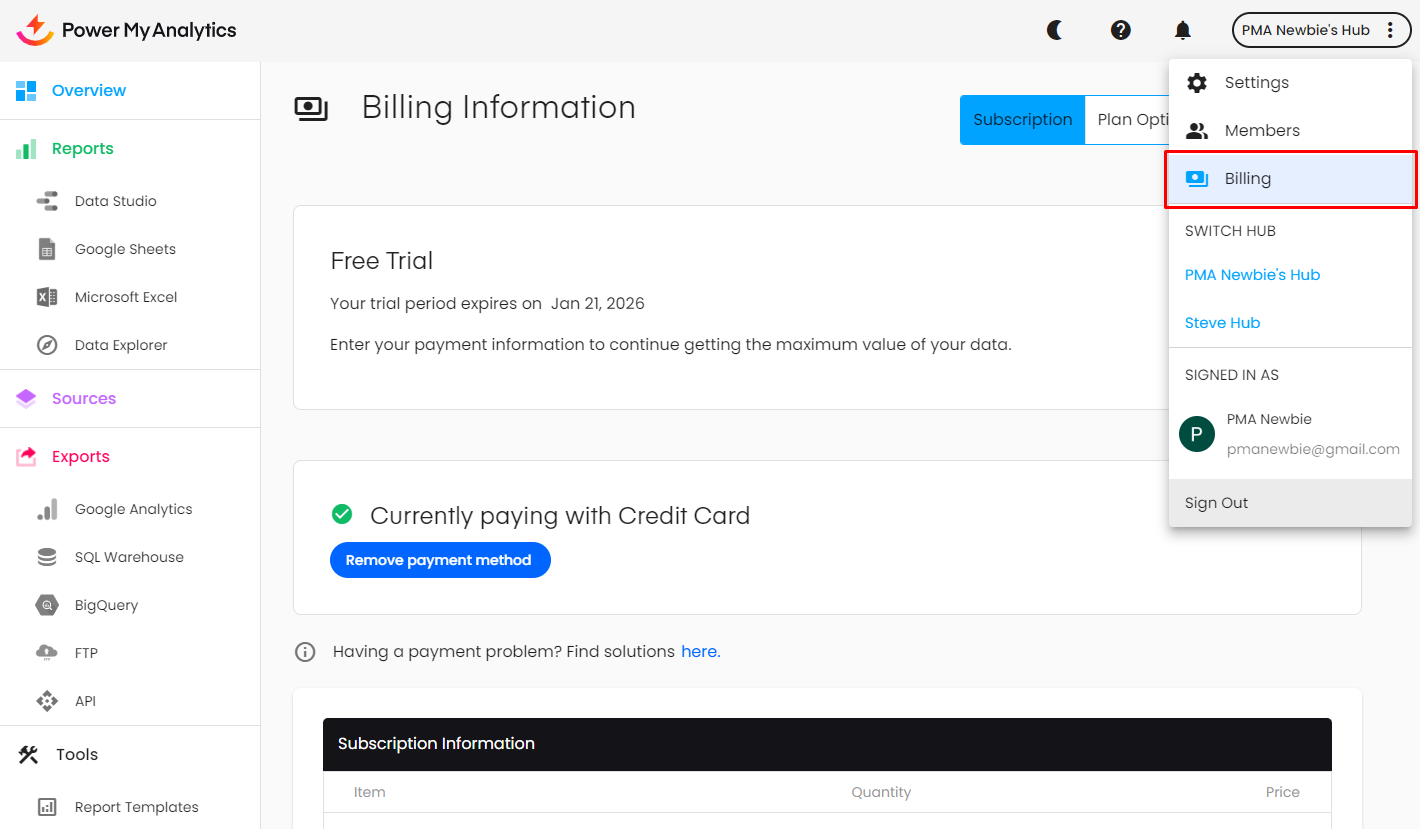Open Settings from the account menu

point(1256,83)
